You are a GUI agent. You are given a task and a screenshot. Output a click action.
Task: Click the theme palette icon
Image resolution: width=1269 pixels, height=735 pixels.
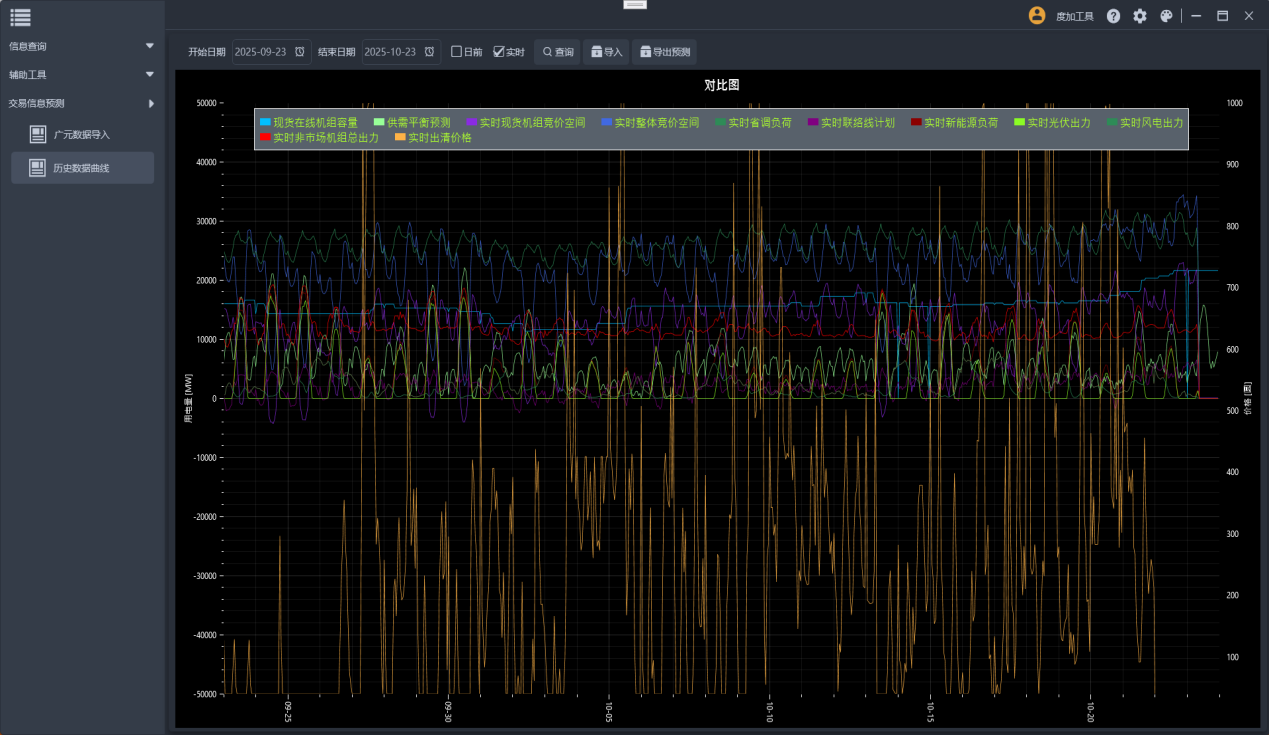[x=1166, y=16]
